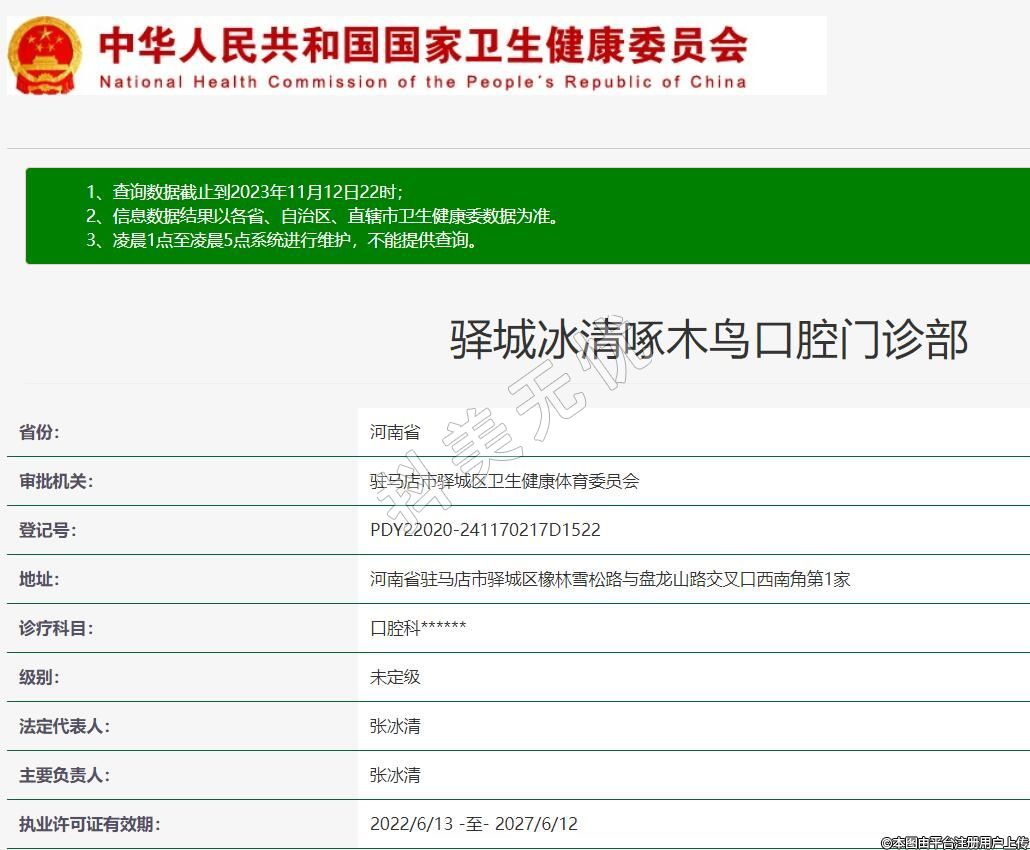Click the 诊疗科目 value 口腔科
Viewport: 1030px width, 850px height.
click(x=418, y=628)
